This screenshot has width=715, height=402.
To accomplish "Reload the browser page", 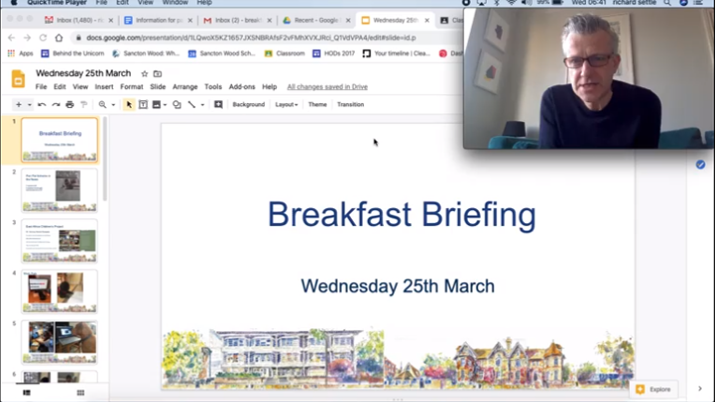I will point(43,38).
